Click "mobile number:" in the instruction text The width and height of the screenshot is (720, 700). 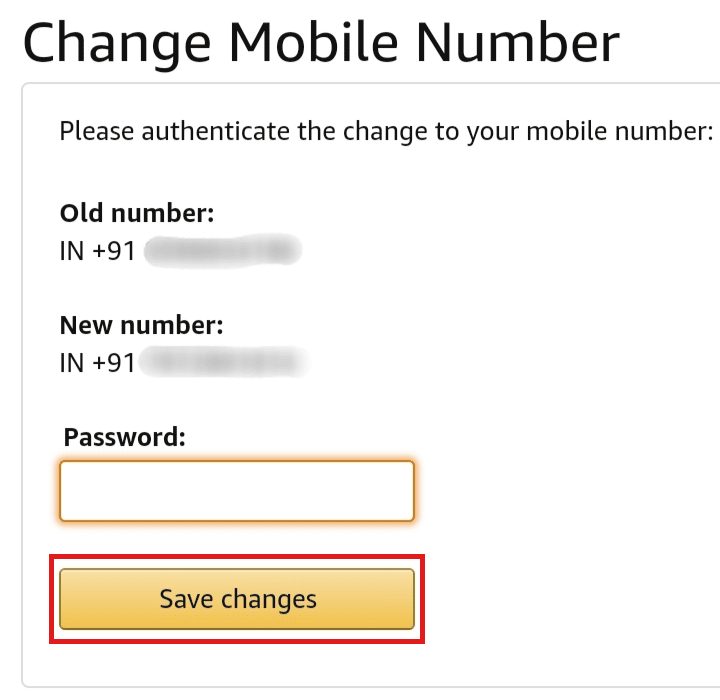(x=620, y=131)
